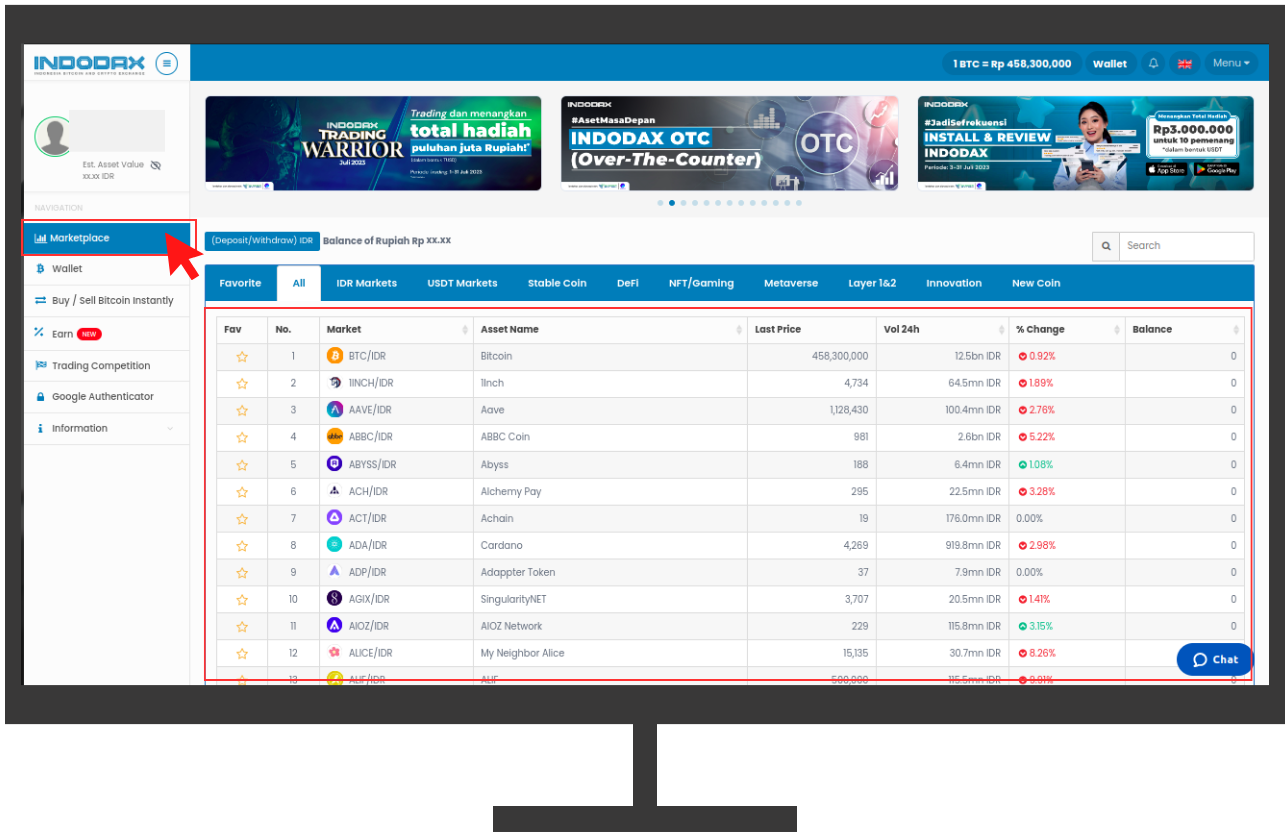Open Buy / Sell Bitcoin Instantly
This screenshot has width=1285, height=833.
(x=106, y=300)
